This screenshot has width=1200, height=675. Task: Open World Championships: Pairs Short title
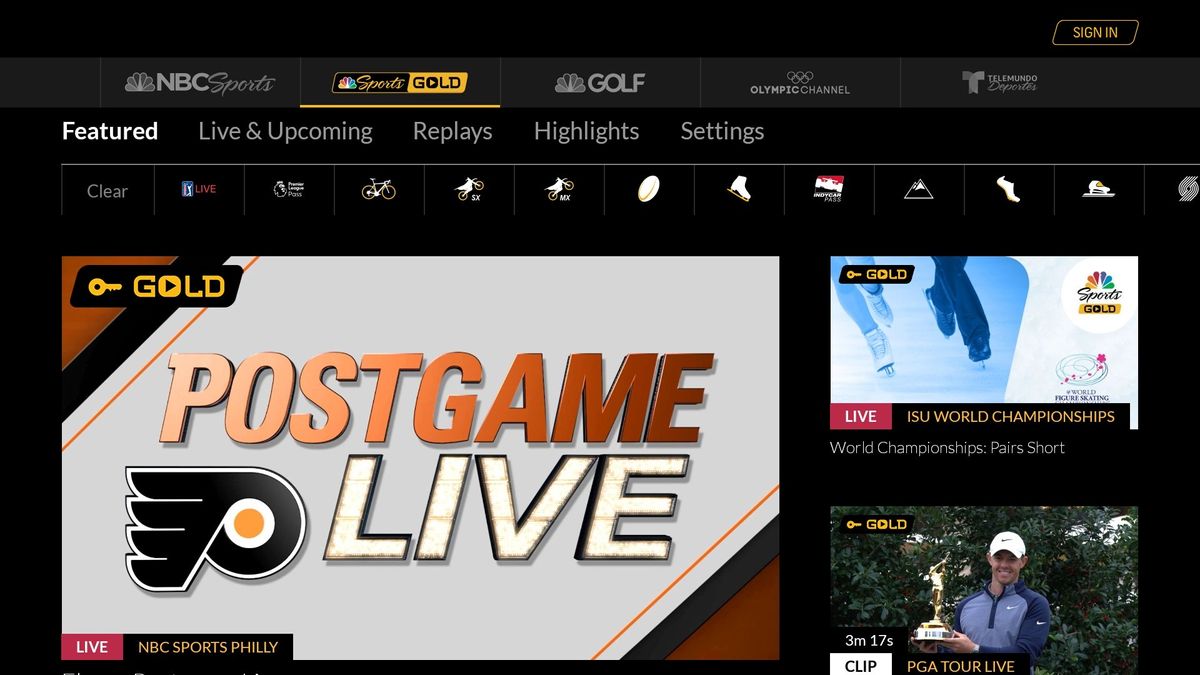point(947,447)
